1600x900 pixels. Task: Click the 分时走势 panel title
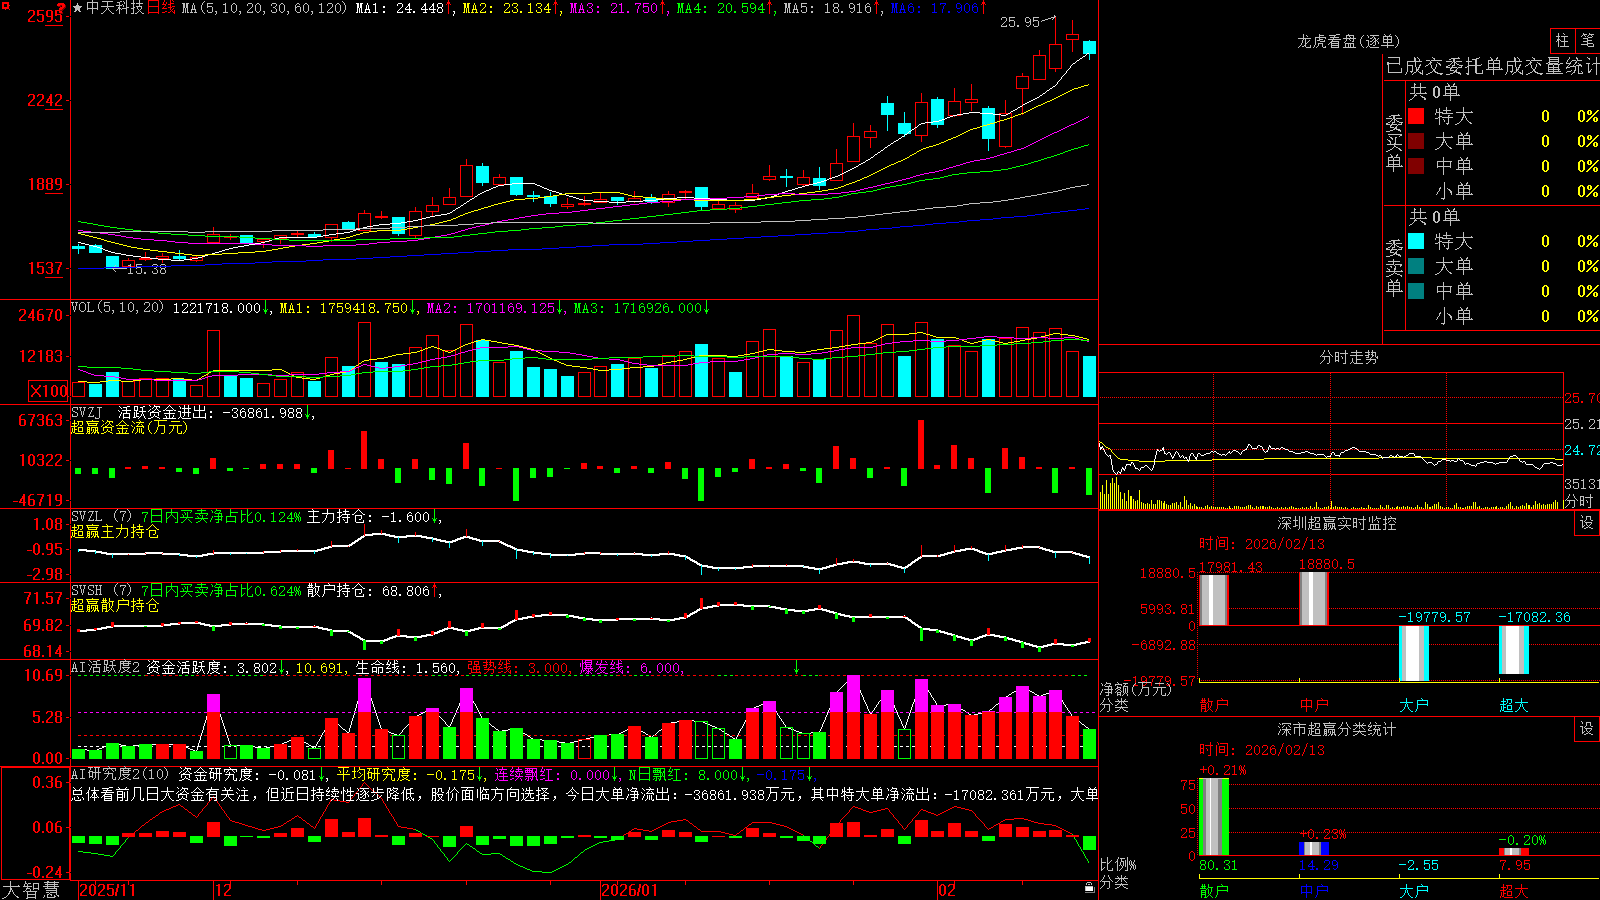coord(1348,357)
